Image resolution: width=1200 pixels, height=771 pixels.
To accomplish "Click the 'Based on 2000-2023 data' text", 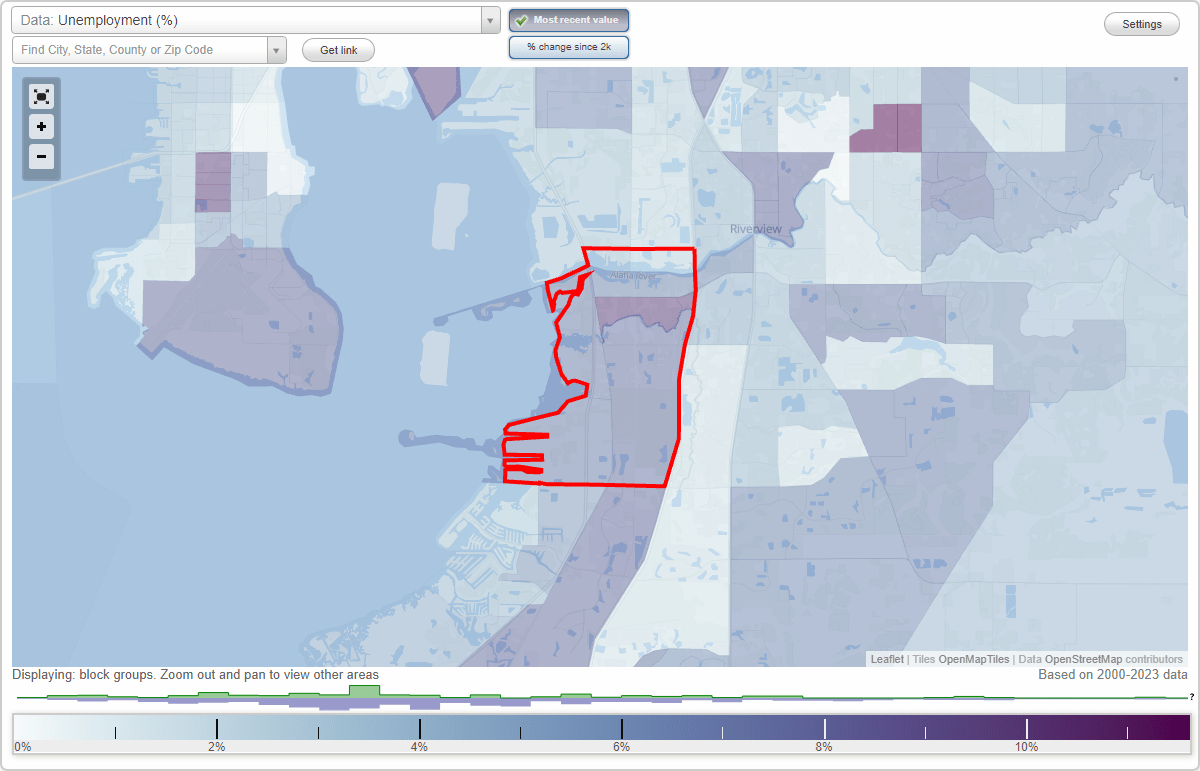I will (x=1113, y=675).
